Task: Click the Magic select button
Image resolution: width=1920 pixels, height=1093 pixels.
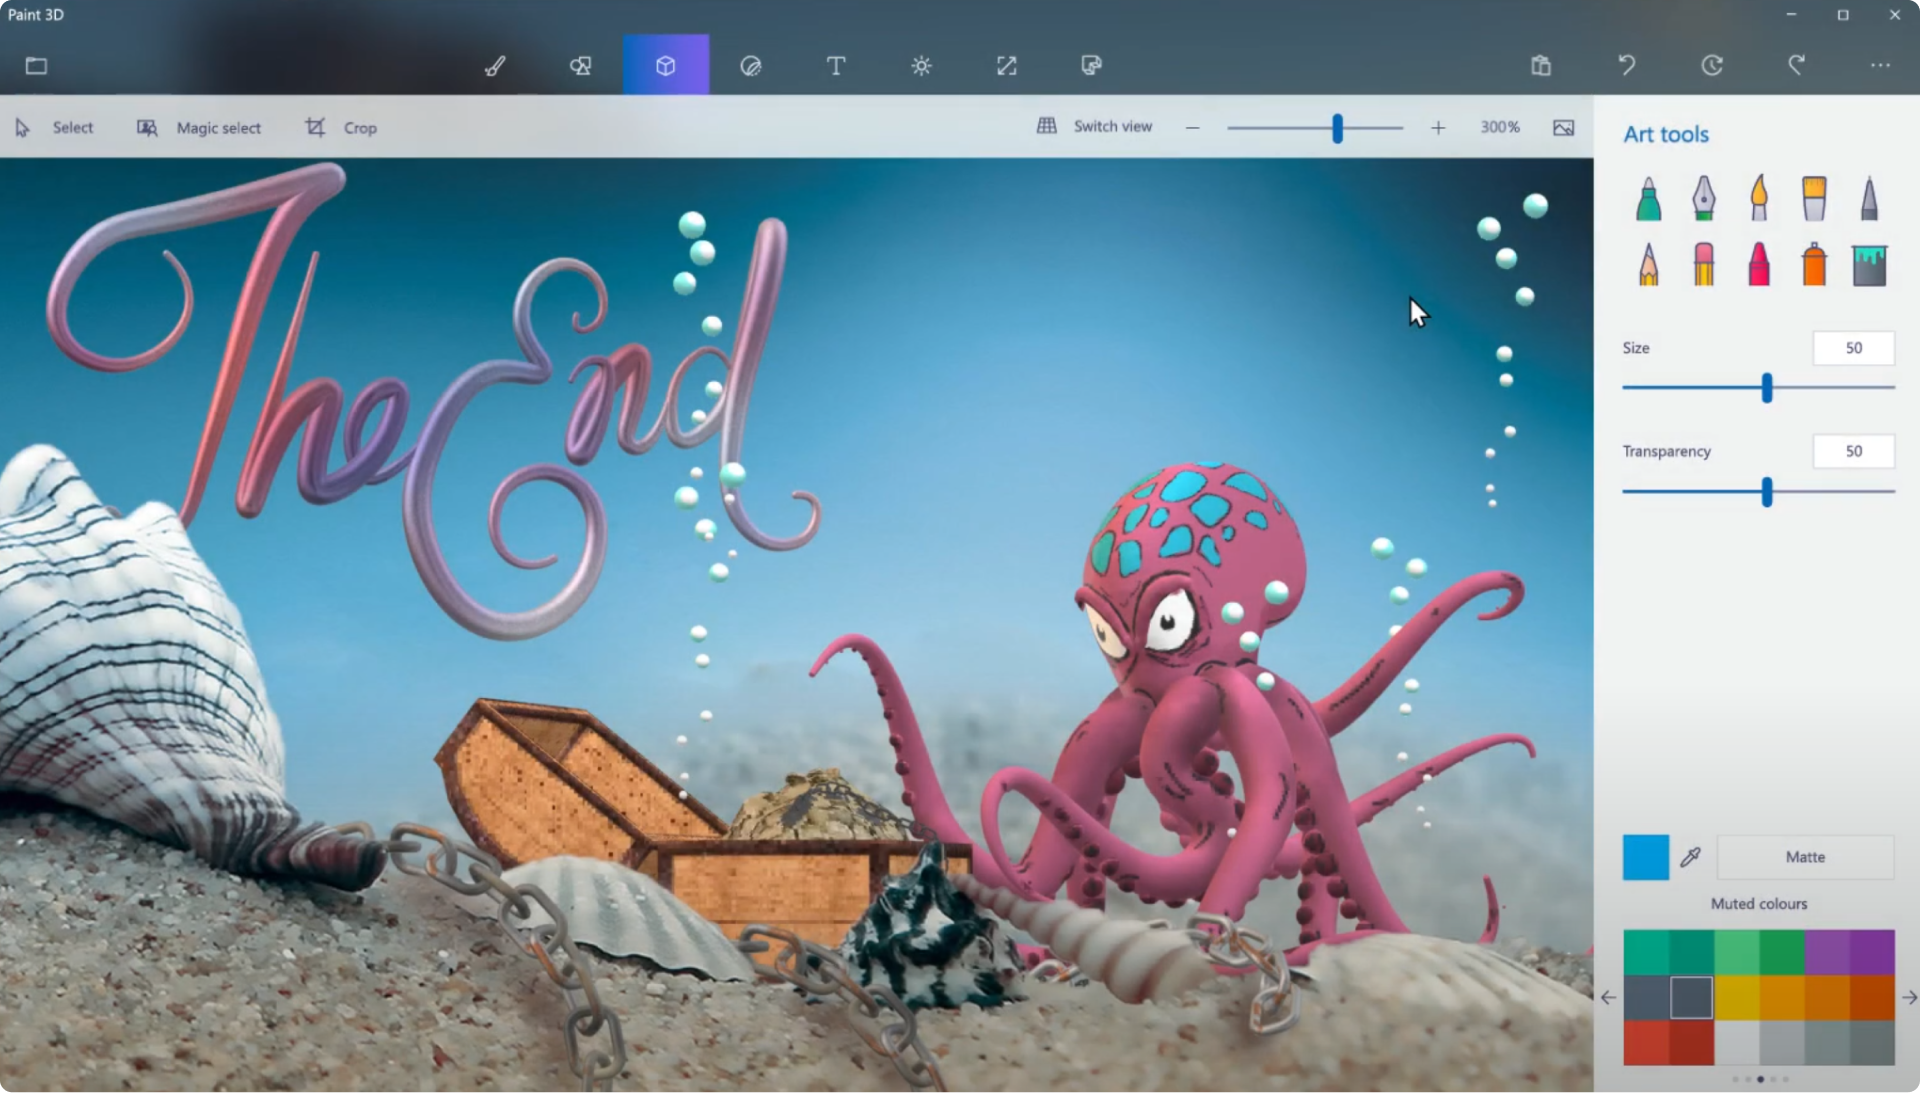Action: point(199,128)
